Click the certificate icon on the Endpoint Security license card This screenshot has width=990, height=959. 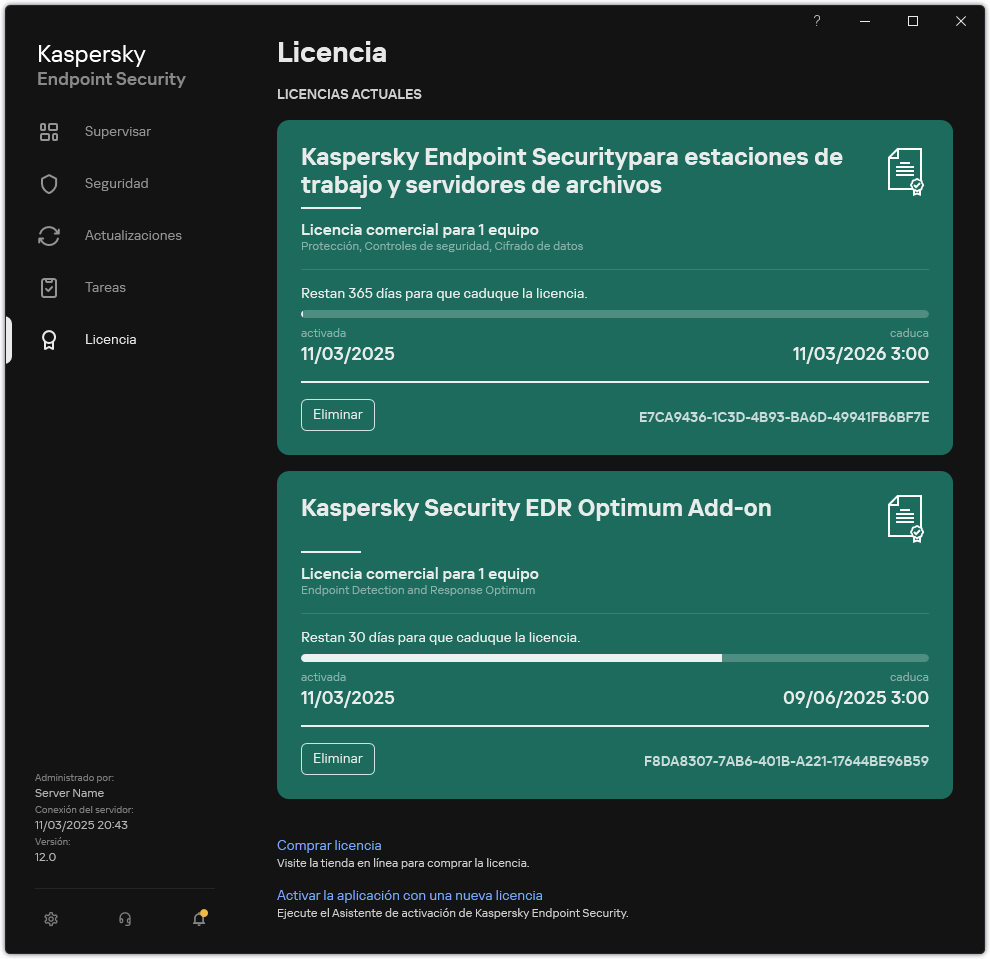click(x=906, y=170)
